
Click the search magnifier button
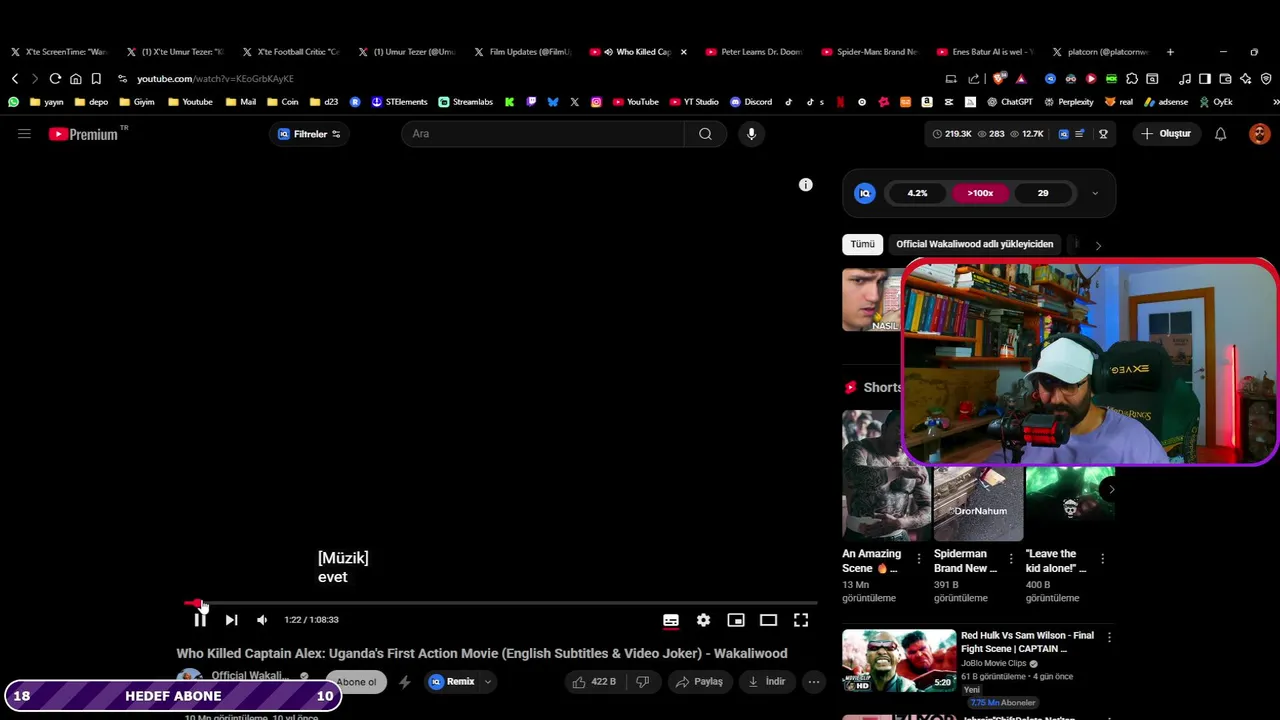705,134
